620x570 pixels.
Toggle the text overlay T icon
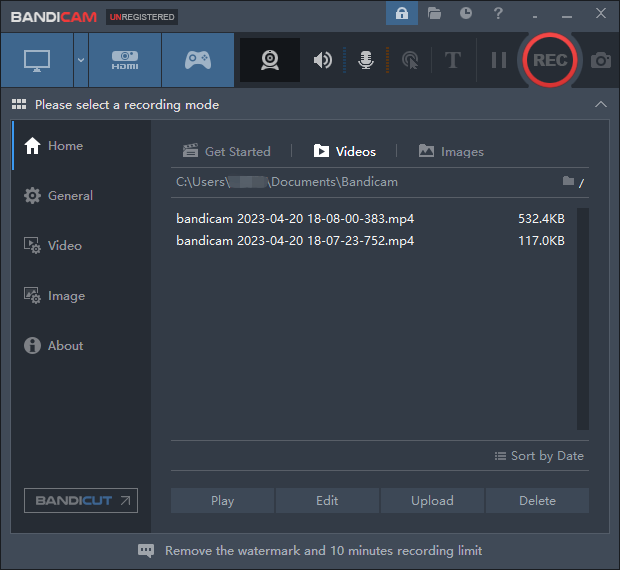(453, 60)
